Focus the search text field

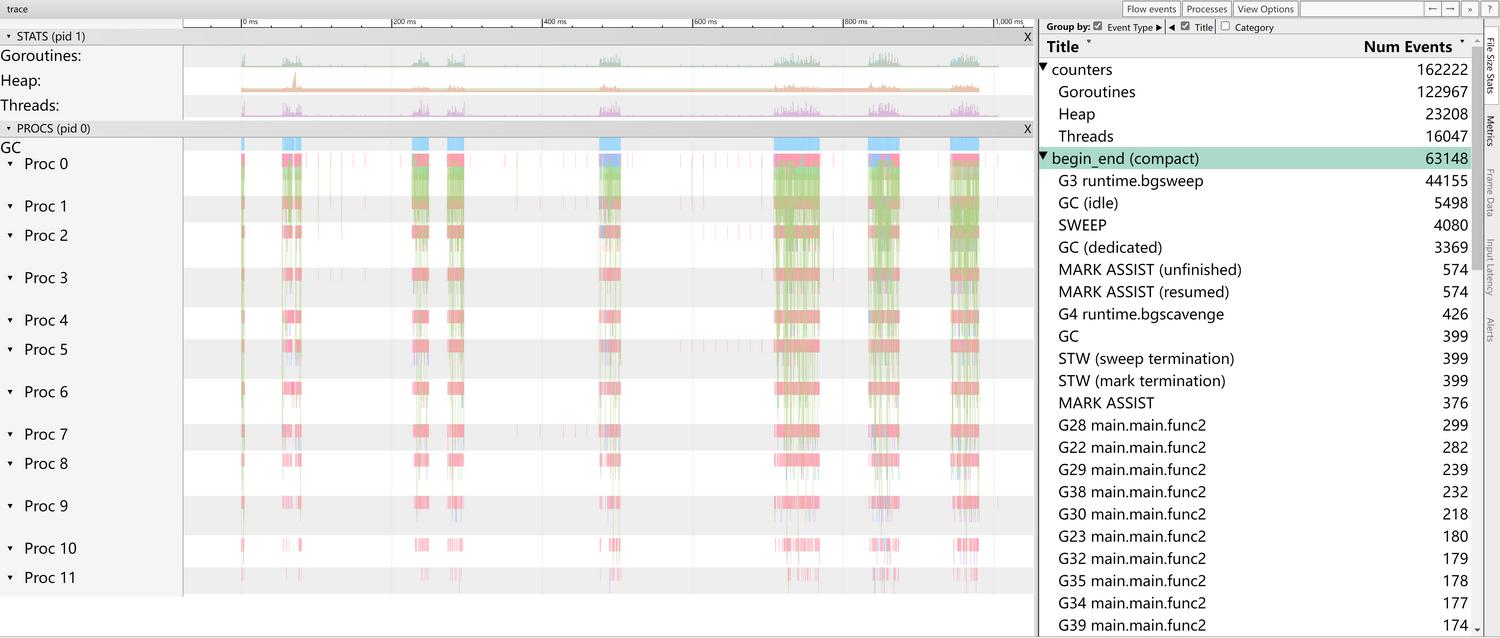pyautogui.click(x=1360, y=9)
